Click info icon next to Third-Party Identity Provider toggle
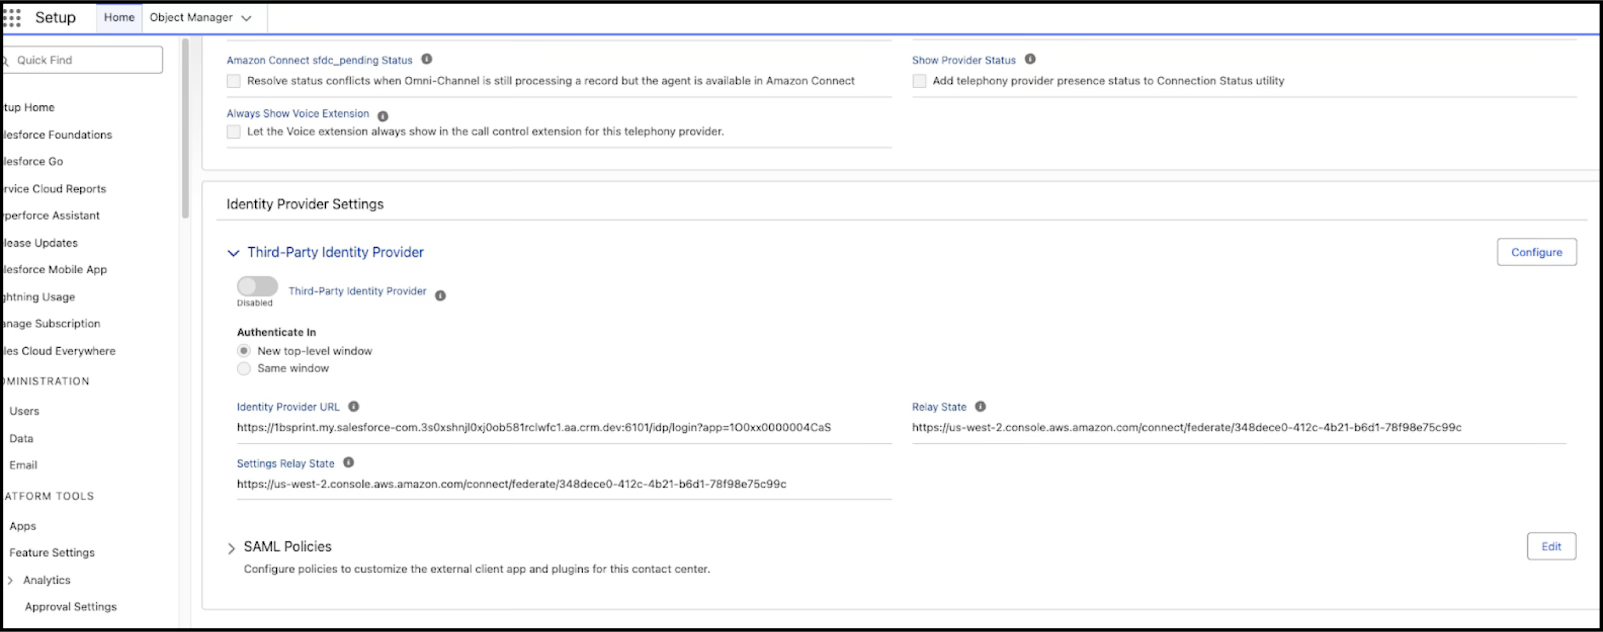 pos(441,295)
